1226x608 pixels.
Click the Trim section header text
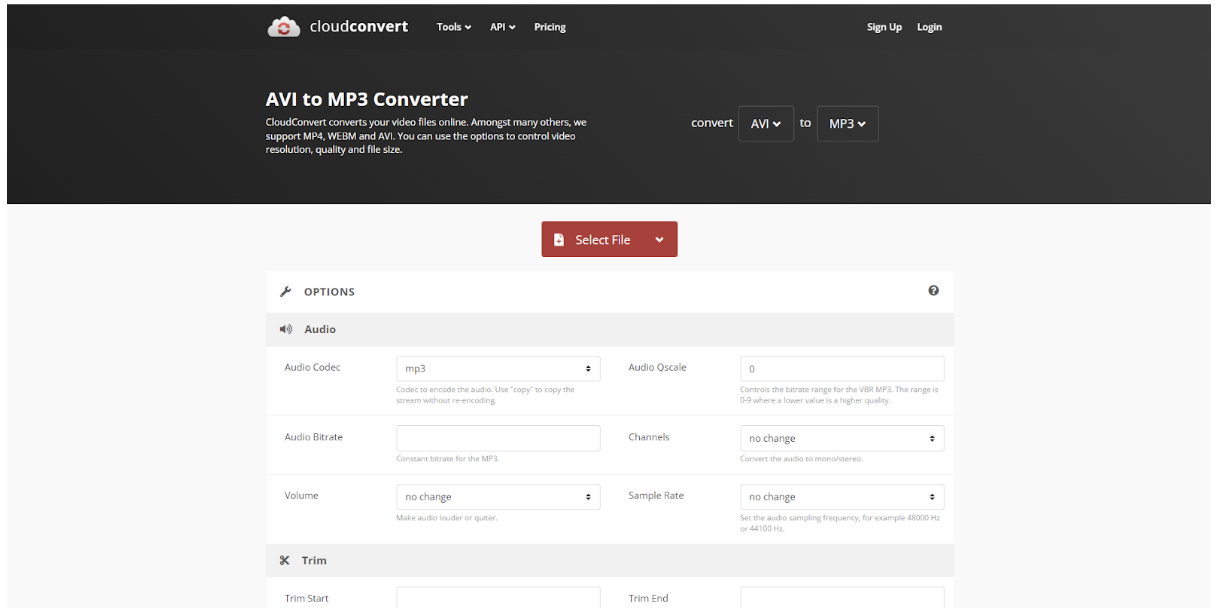pyautogui.click(x=314, y=561)
